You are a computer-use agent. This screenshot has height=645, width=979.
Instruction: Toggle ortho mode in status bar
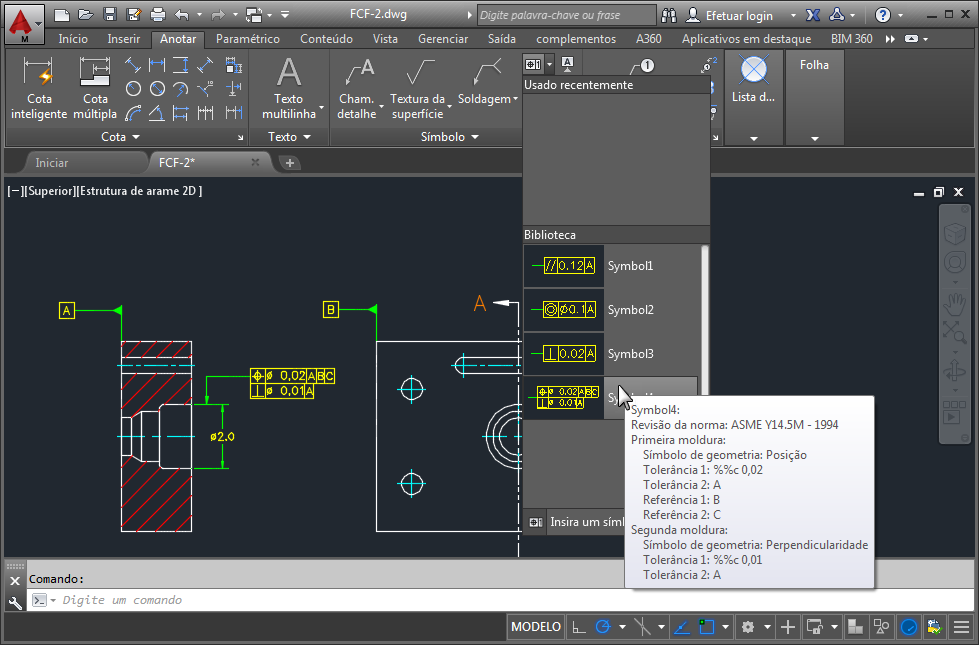click(579, 627)
